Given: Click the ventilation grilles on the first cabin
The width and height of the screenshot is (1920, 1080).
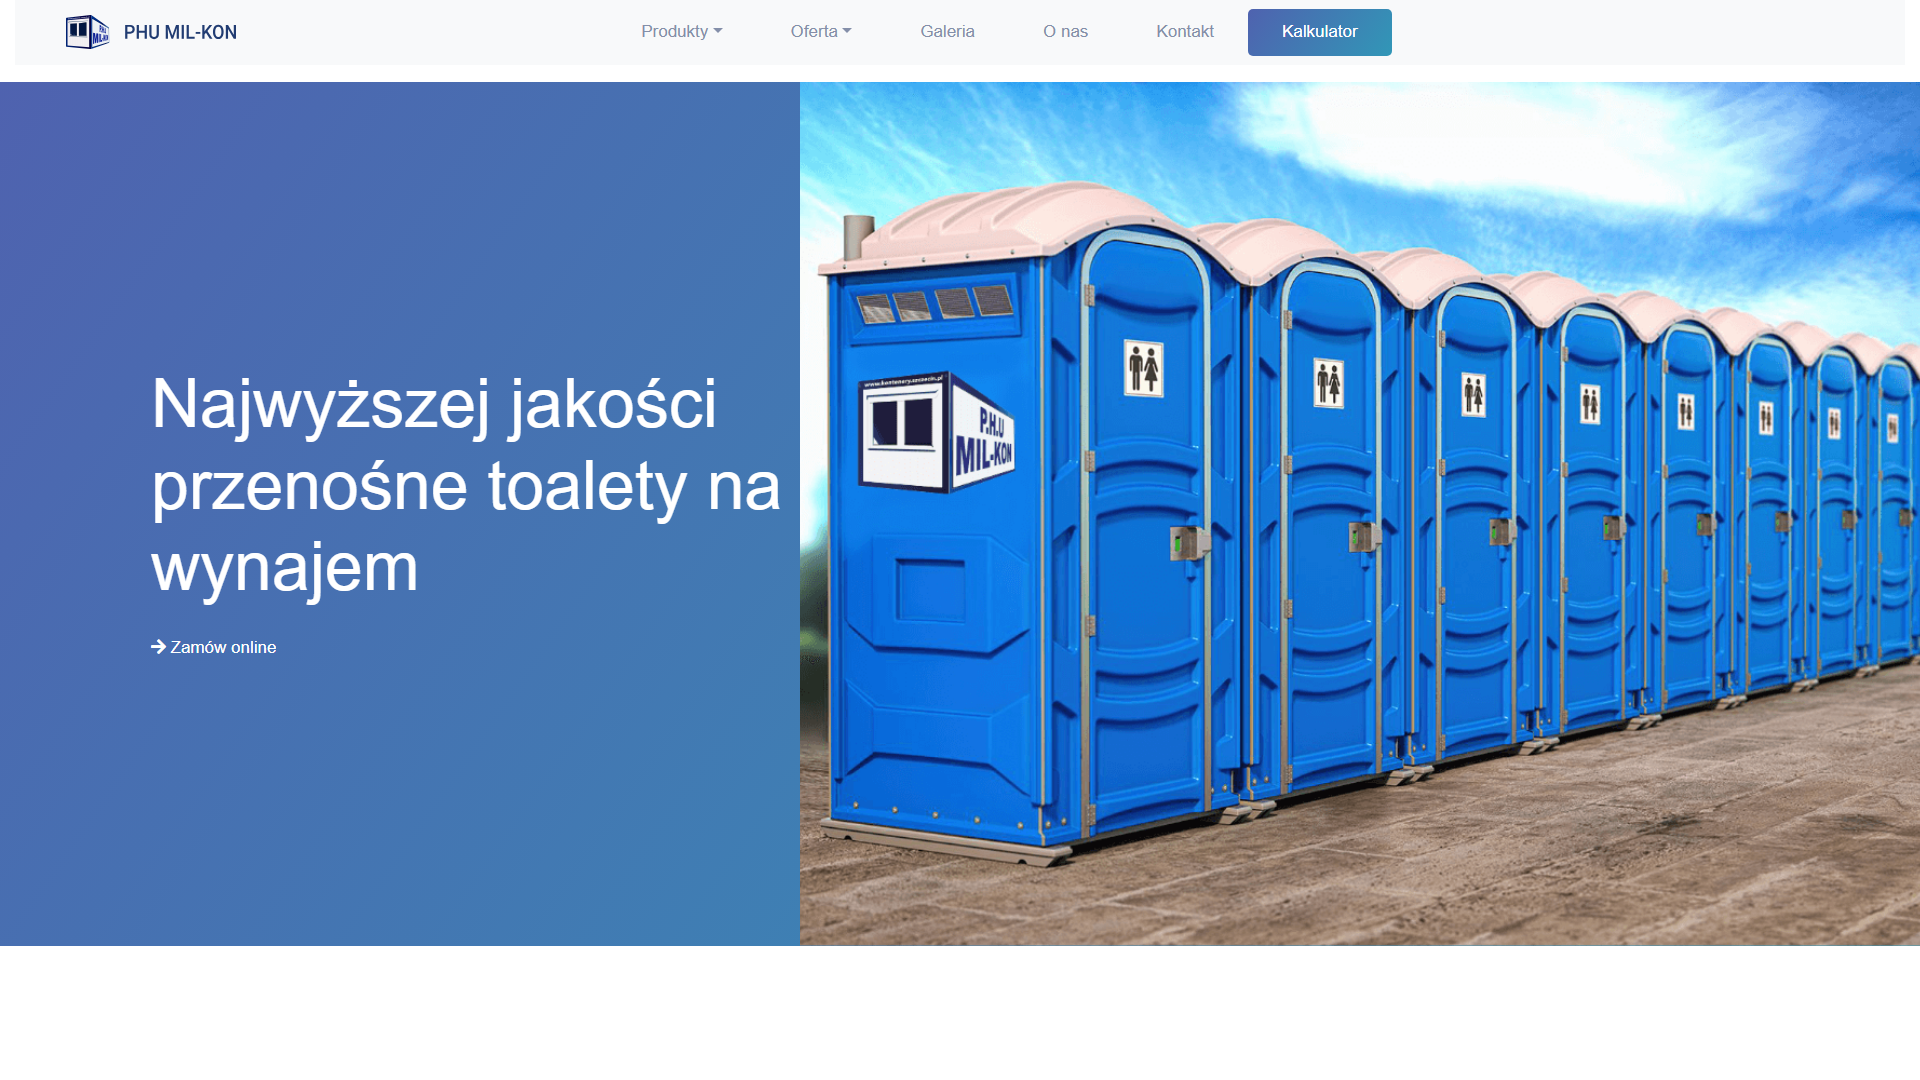Looking at the screenshot, I should click(x=935, y=304).
